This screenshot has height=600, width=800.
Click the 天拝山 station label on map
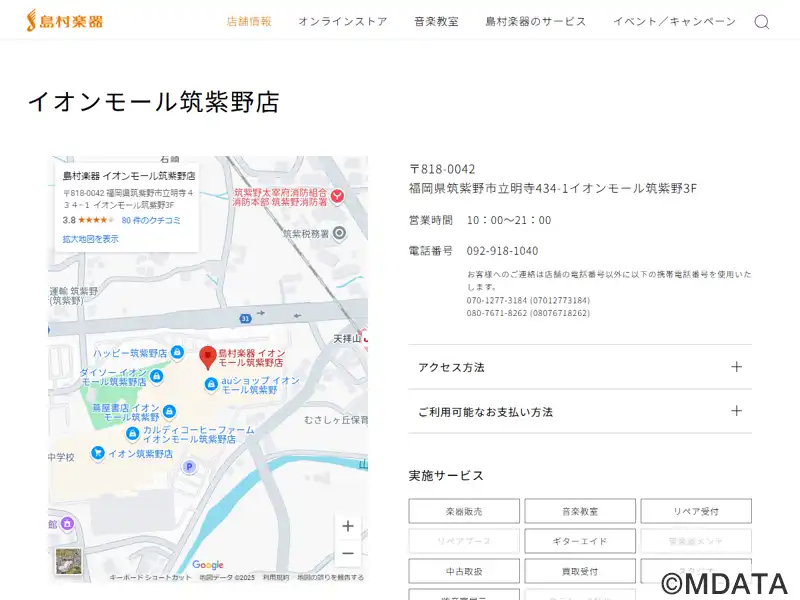pos(347,339)
